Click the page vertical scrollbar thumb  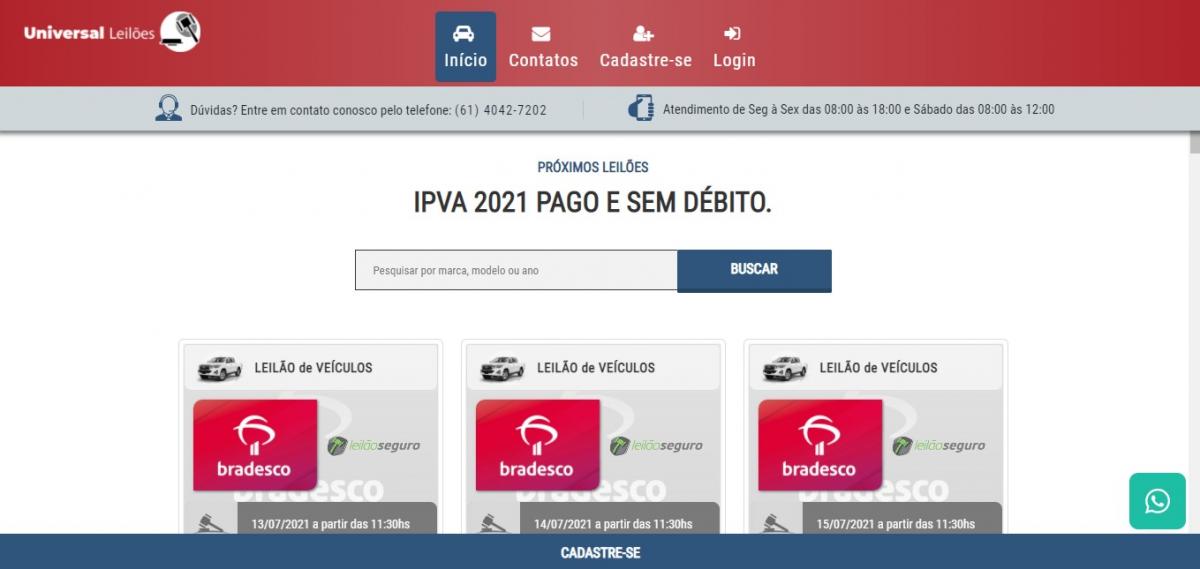pyautogui.click(x=1194, y=142)
